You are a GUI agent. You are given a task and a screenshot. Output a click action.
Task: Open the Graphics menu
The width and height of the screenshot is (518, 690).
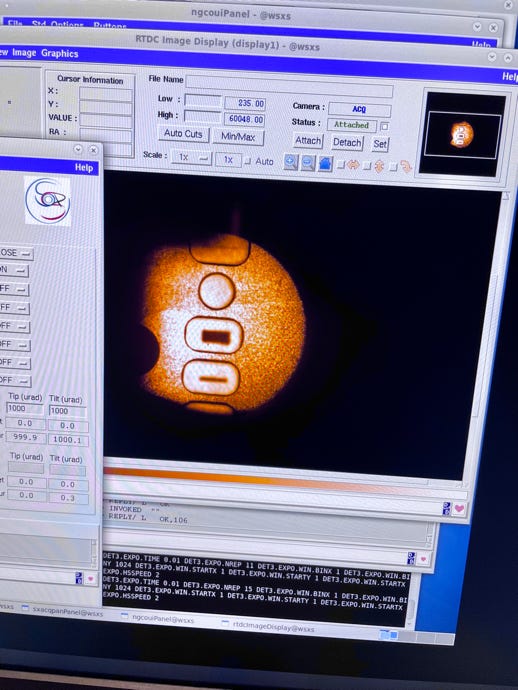(x=59, y=54)
